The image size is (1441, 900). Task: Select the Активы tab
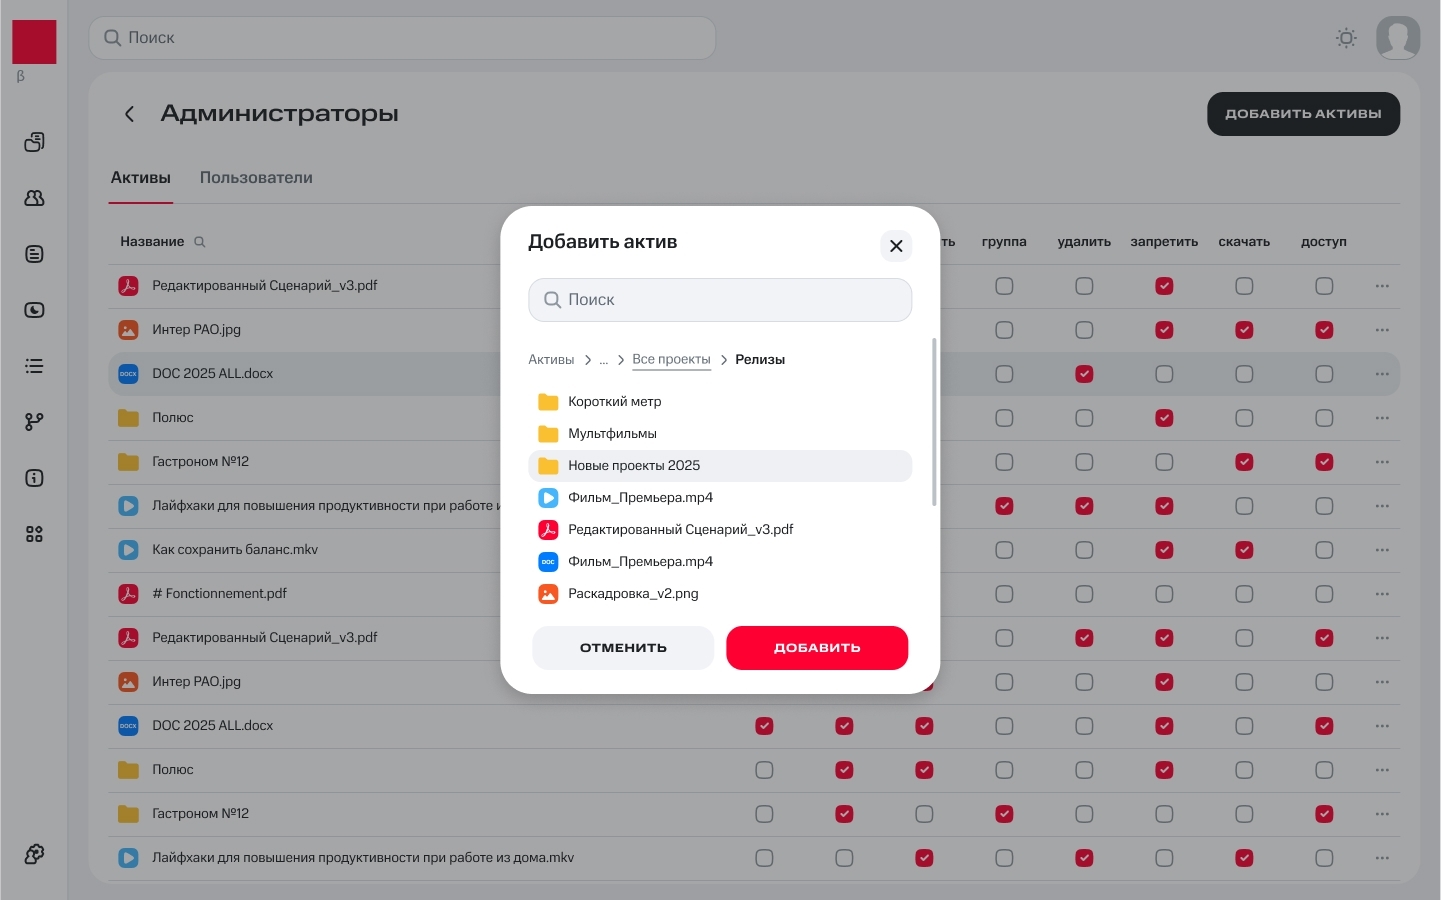(141, 178)
